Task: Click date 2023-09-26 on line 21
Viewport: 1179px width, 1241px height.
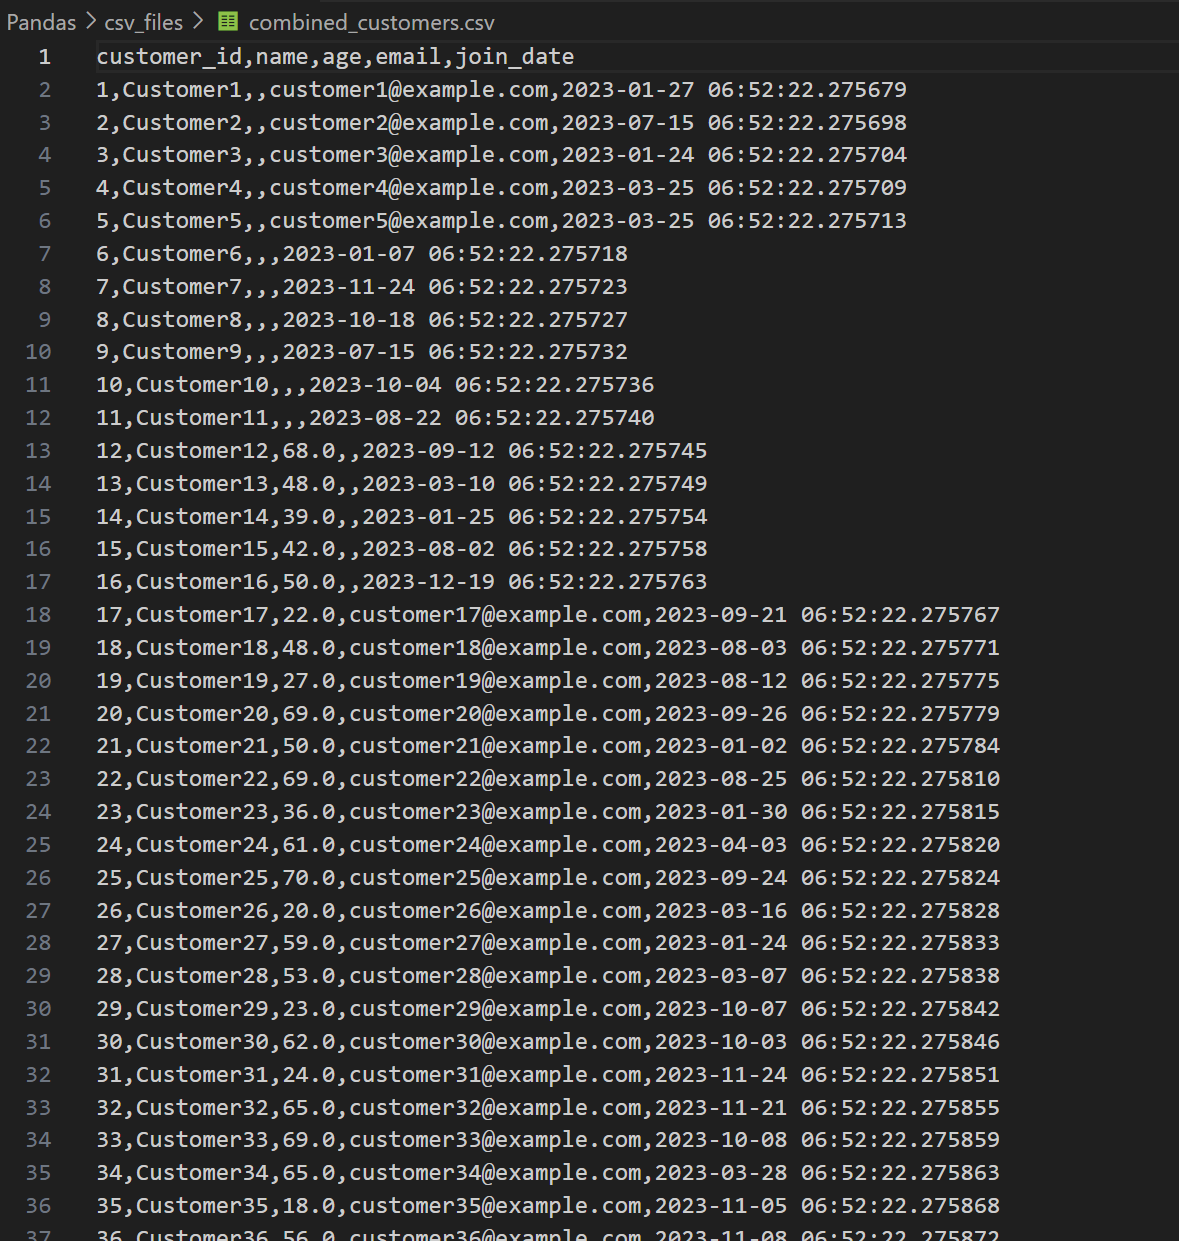Action: 721,714
